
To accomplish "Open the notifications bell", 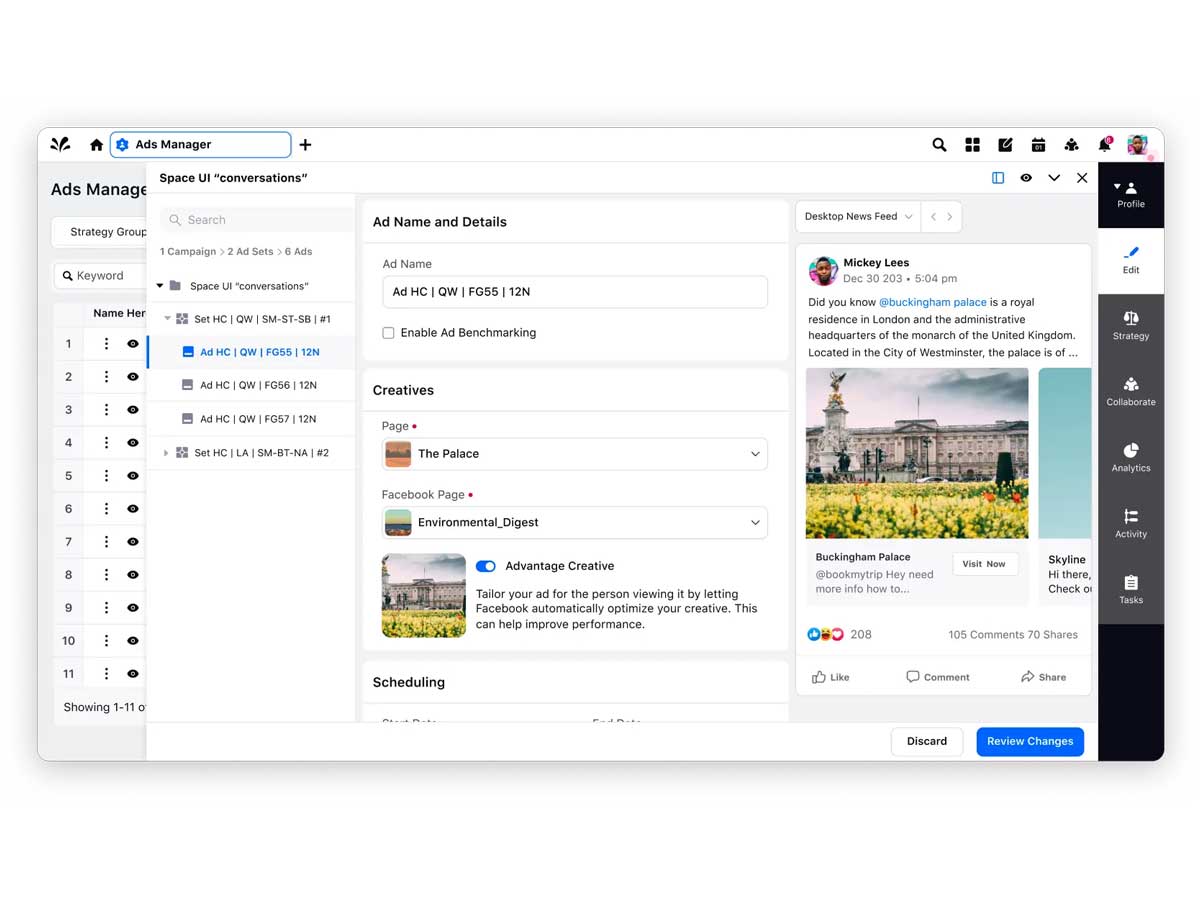I will coord(1105,145).
